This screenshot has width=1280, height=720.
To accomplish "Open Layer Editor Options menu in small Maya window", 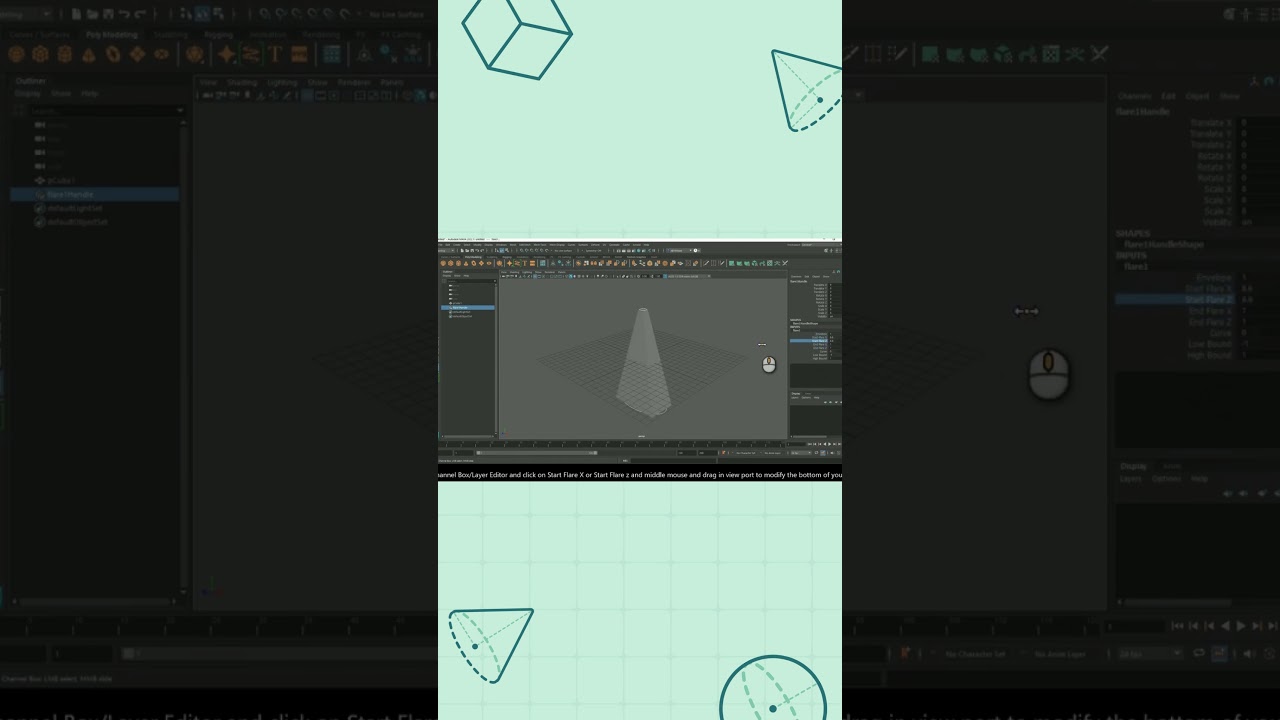I will tap(806, 398).
